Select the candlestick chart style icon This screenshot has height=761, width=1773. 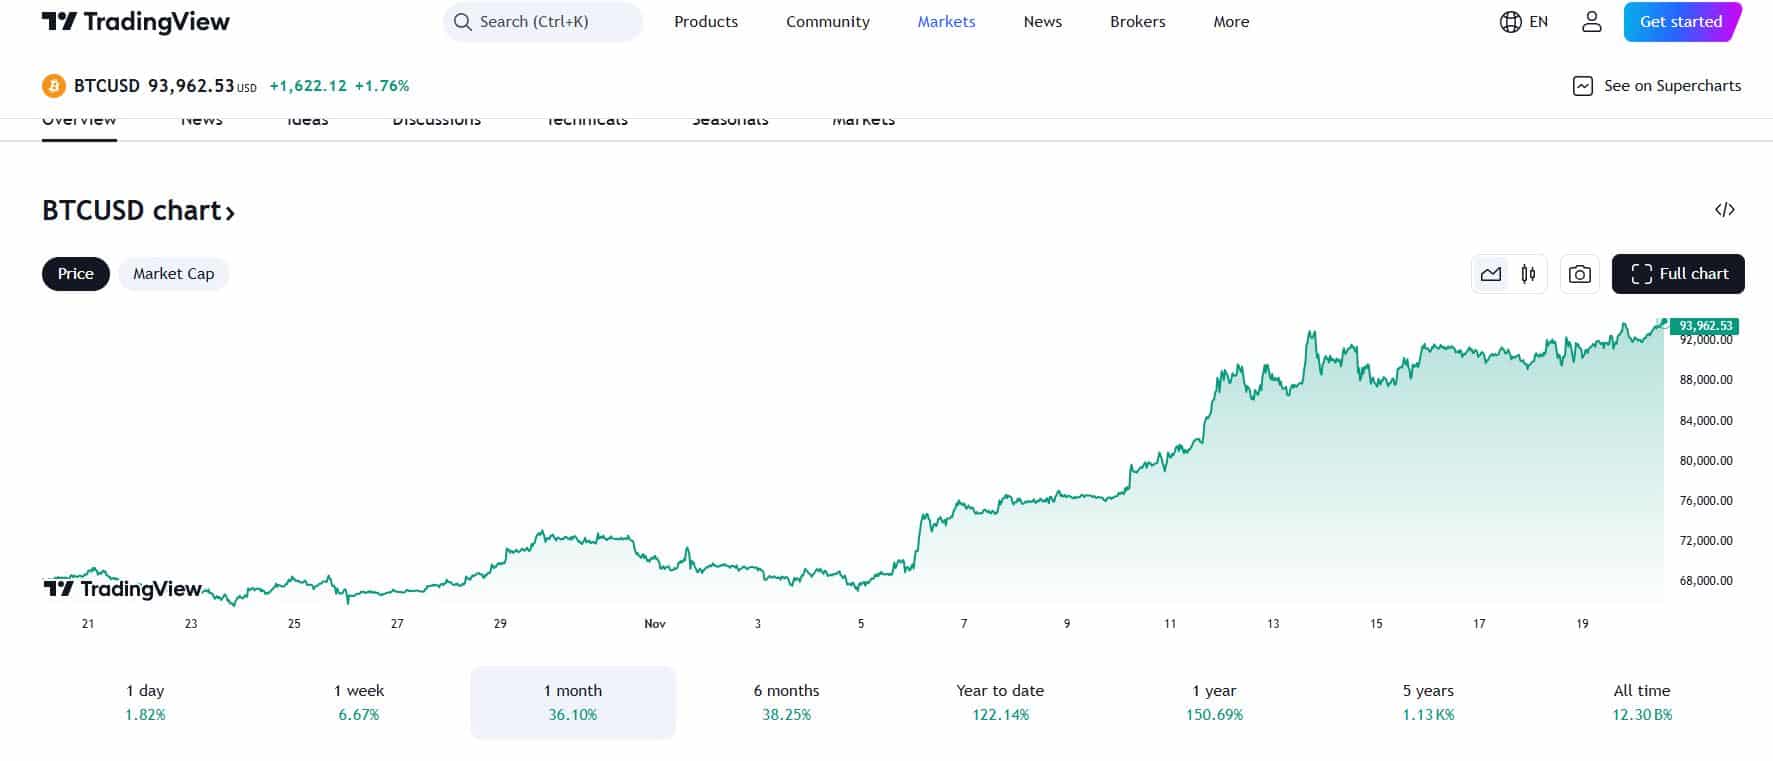[x=1528, y=274]
